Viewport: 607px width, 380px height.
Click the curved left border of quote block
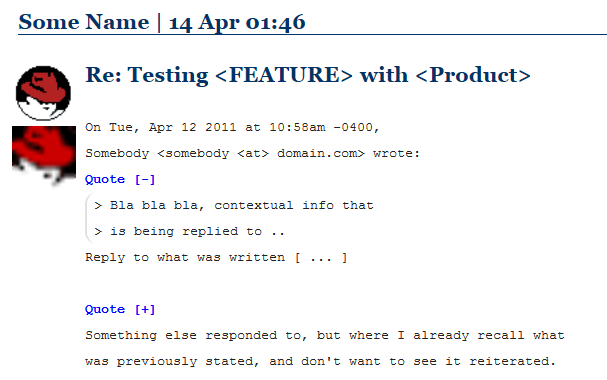click(x=87, y=218)
